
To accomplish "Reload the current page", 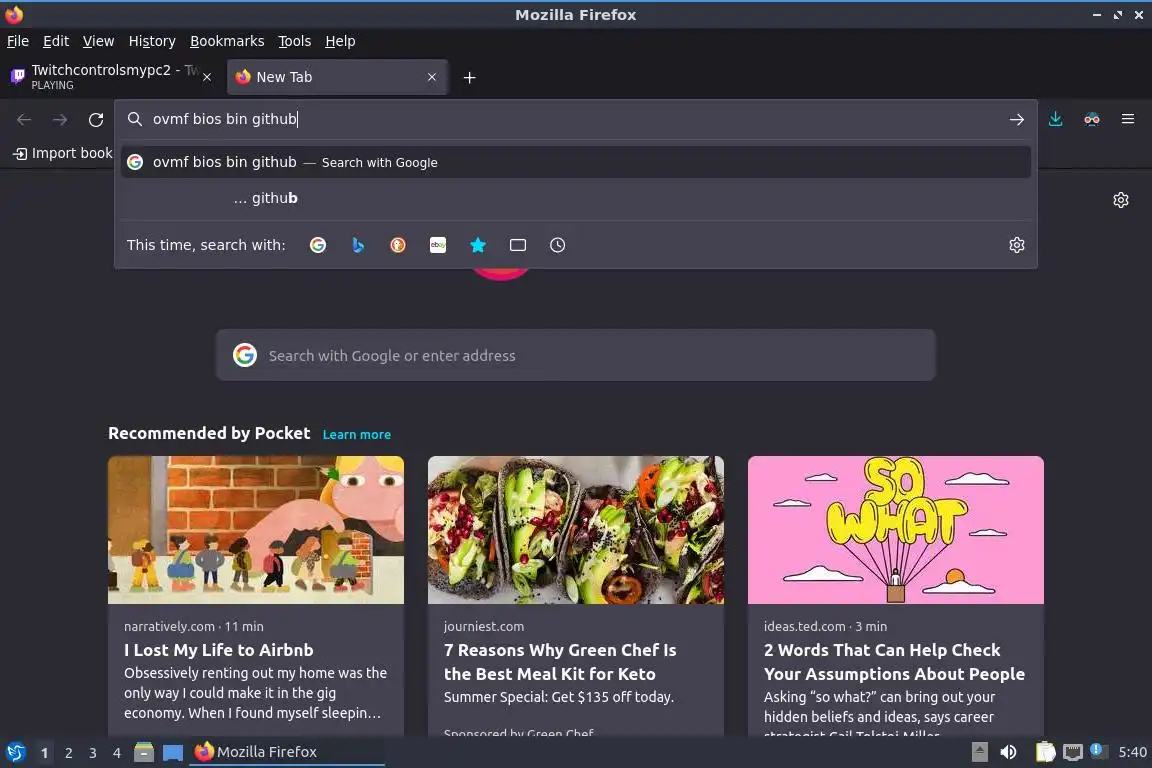I will pos(96,119).
